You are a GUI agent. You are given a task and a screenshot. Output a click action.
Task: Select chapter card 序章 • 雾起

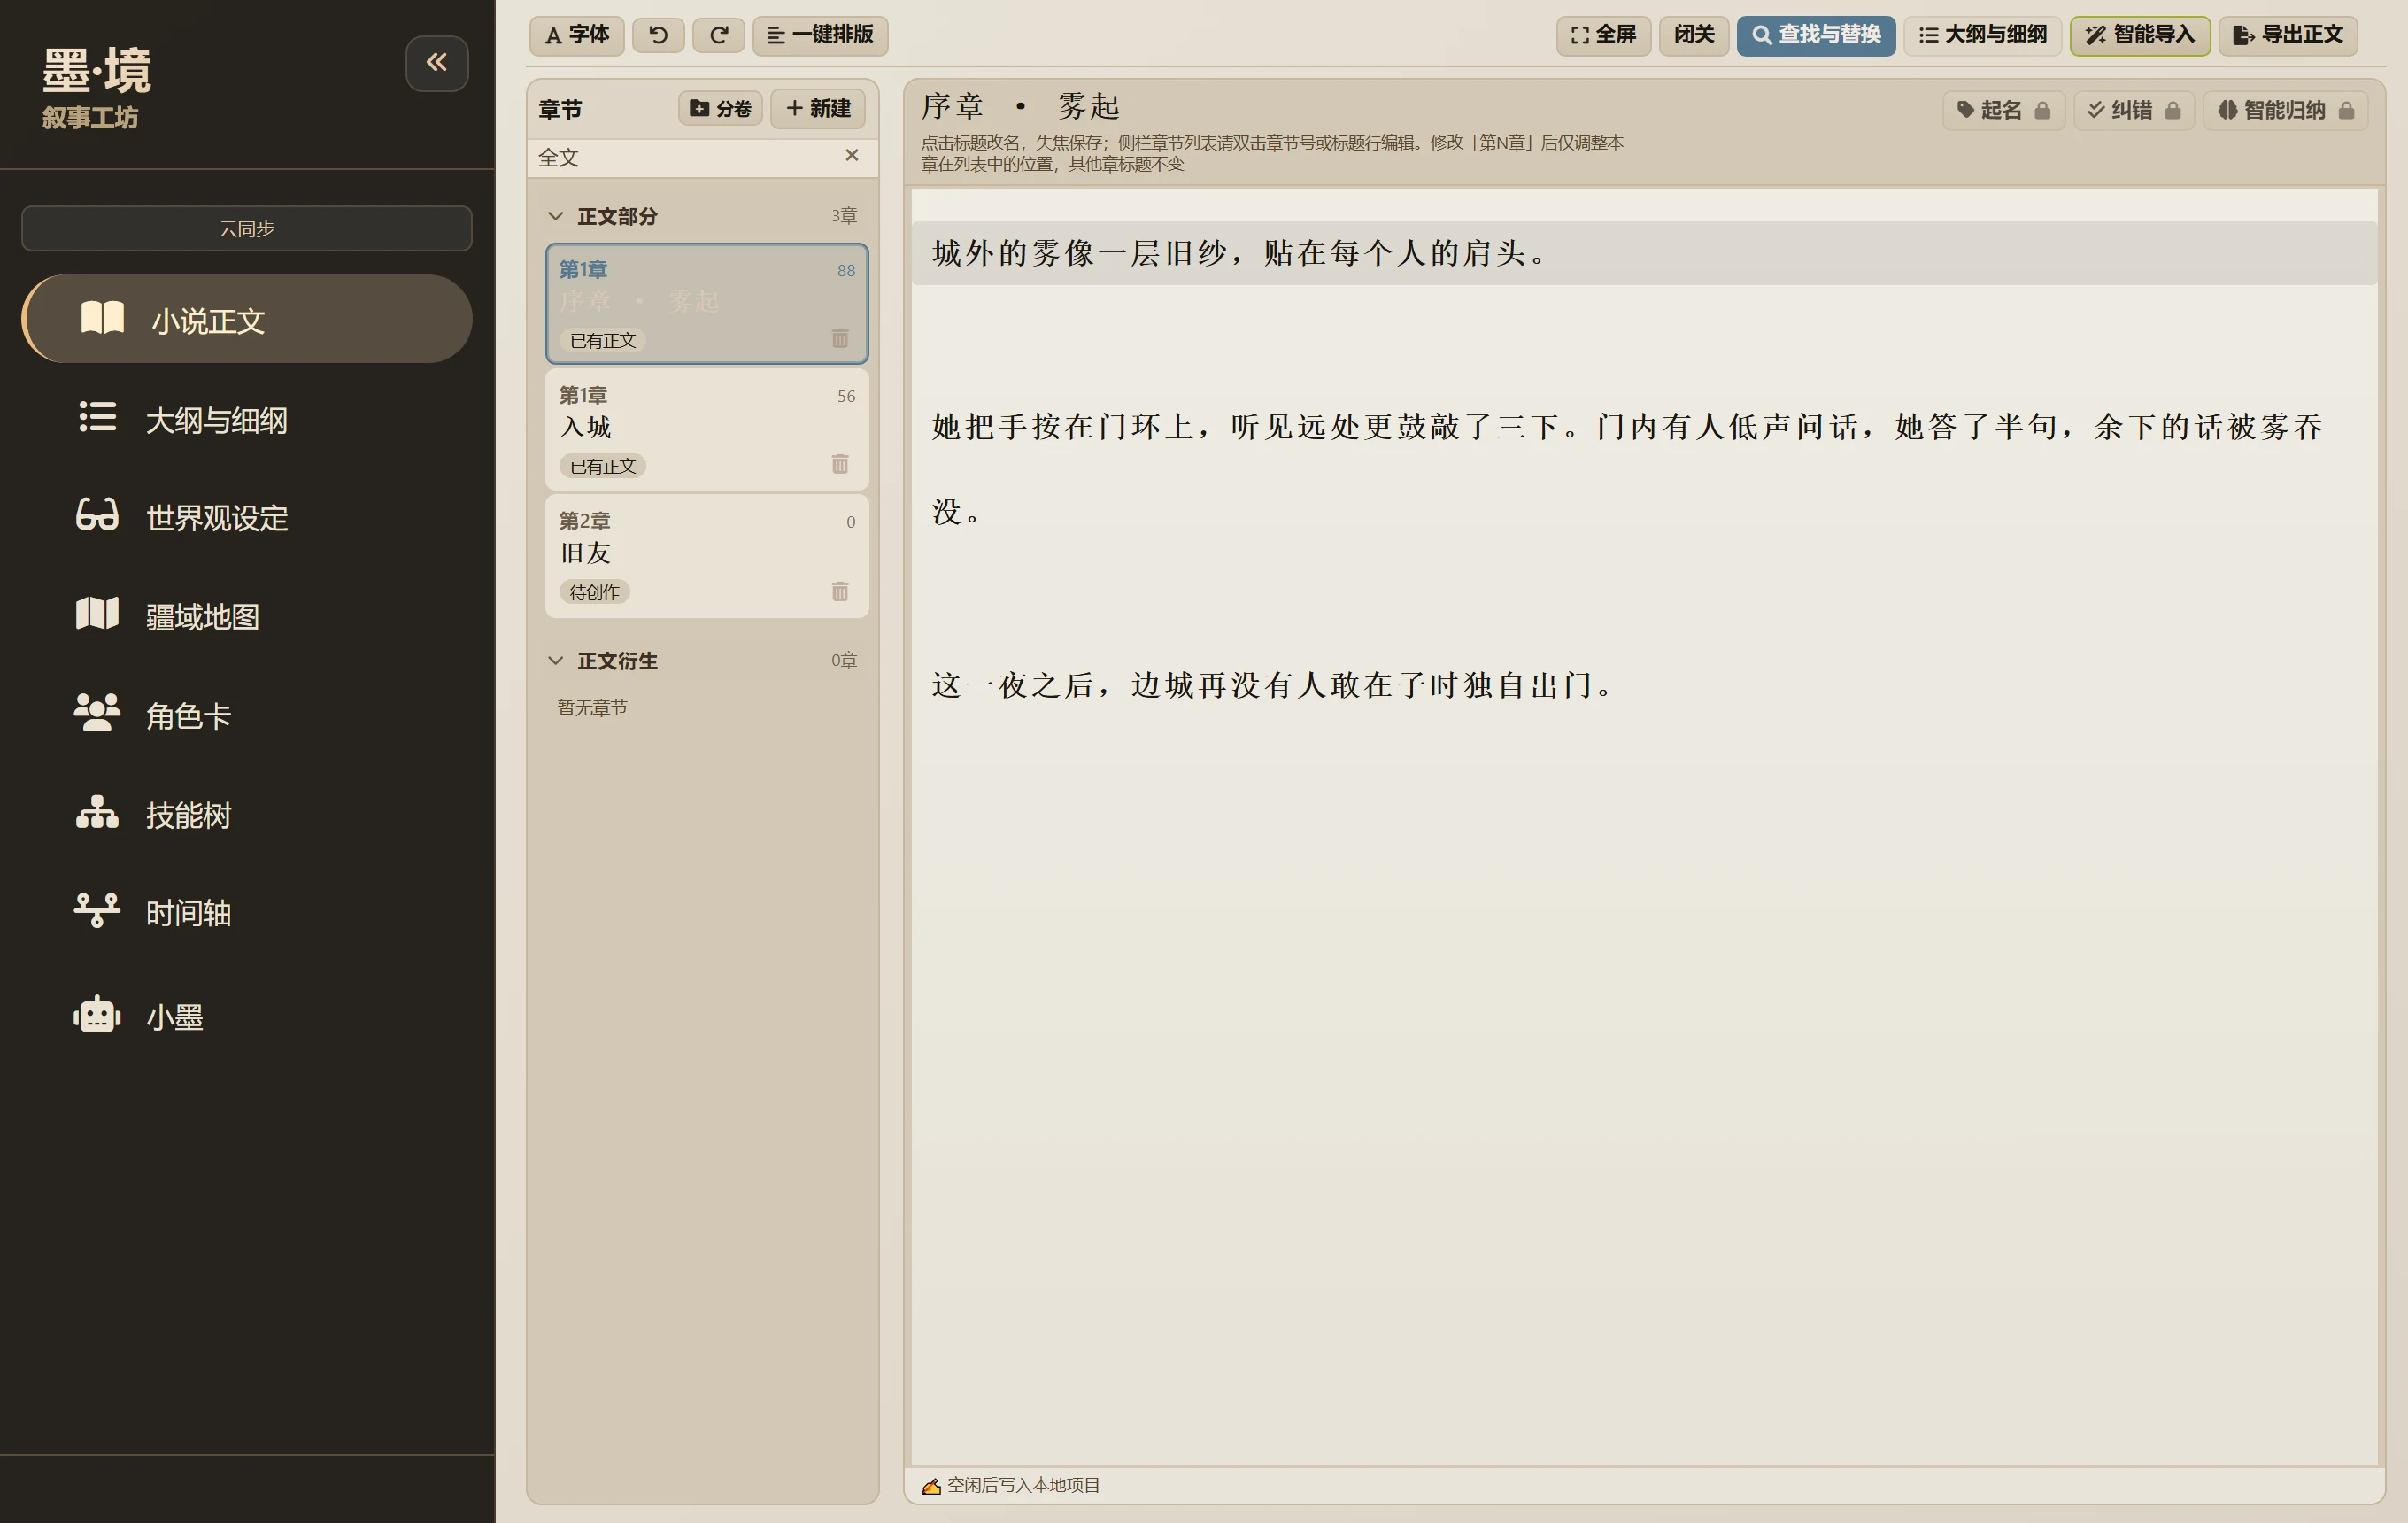[x=707, y=303]
